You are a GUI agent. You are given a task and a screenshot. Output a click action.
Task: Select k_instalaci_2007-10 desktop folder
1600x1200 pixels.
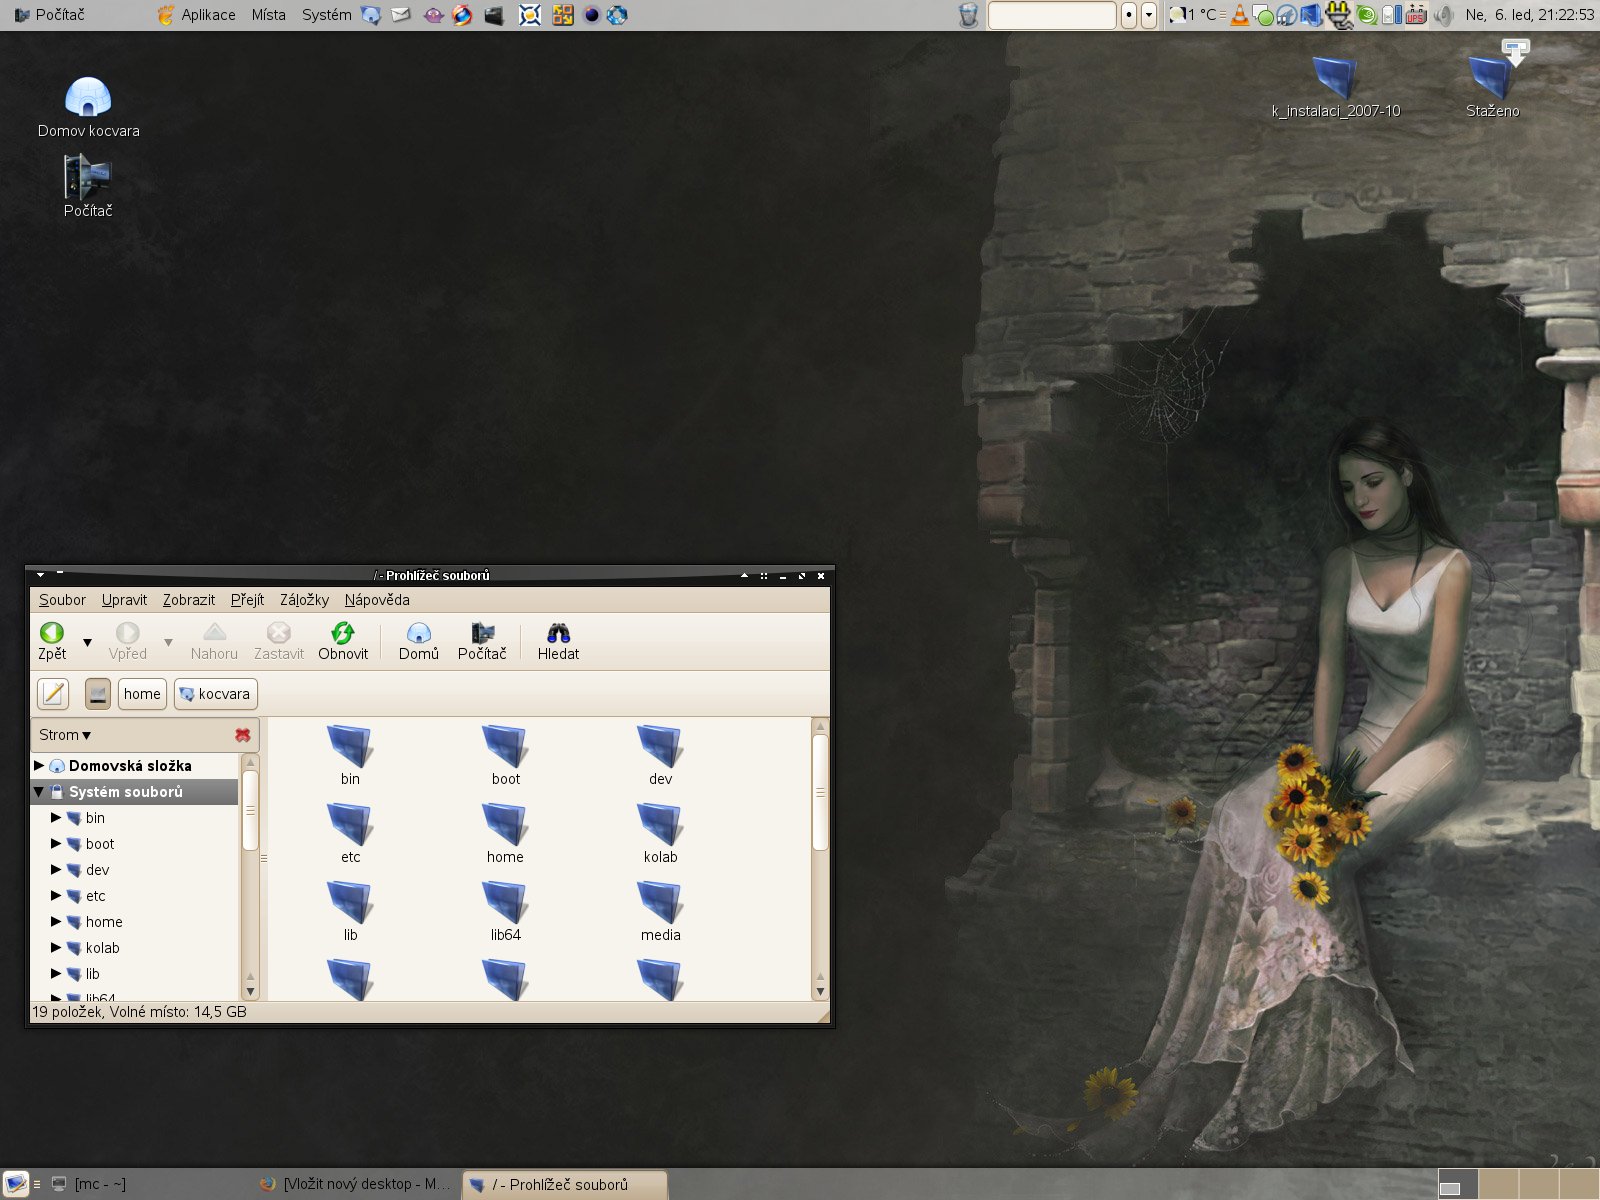[x=1335, y=77]
